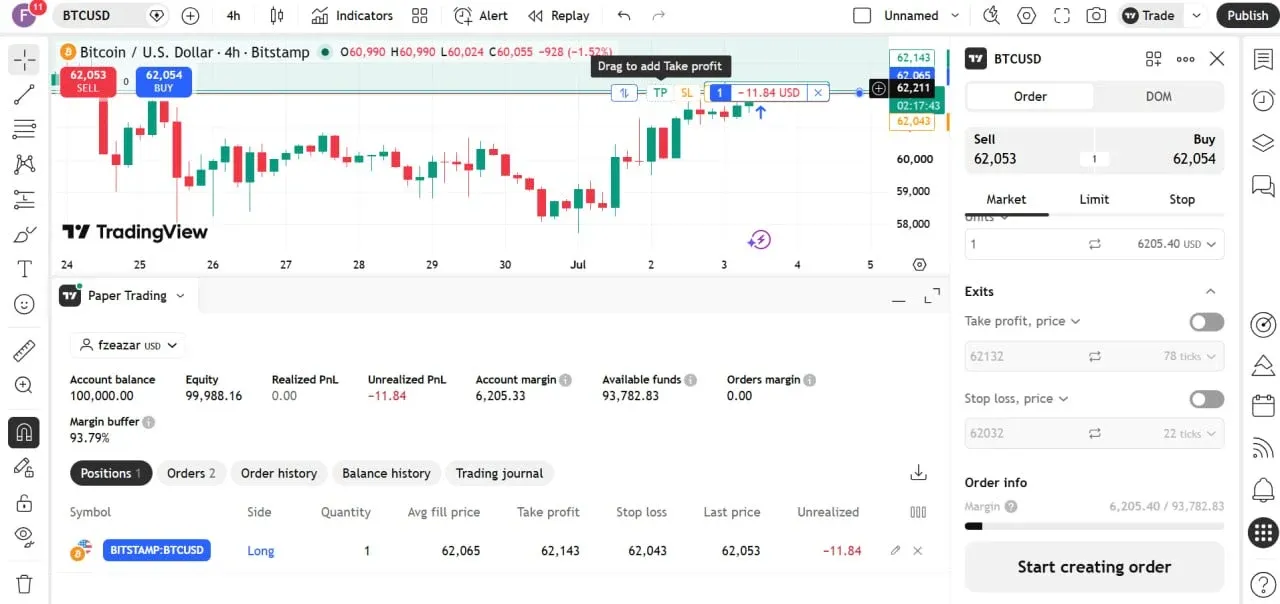1280x604 pixels.
Task: Open indicator templates grid icon
Action: (x=420, y=16)
